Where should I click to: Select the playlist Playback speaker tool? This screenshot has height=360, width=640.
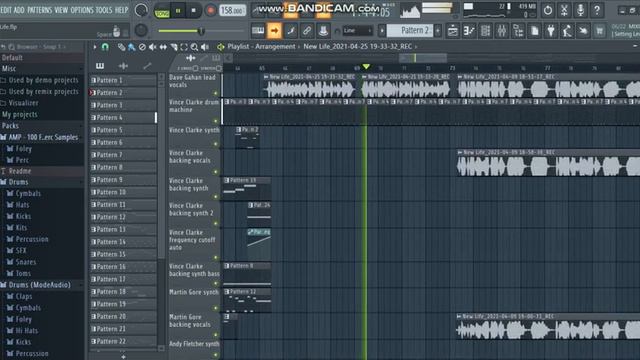205,47
